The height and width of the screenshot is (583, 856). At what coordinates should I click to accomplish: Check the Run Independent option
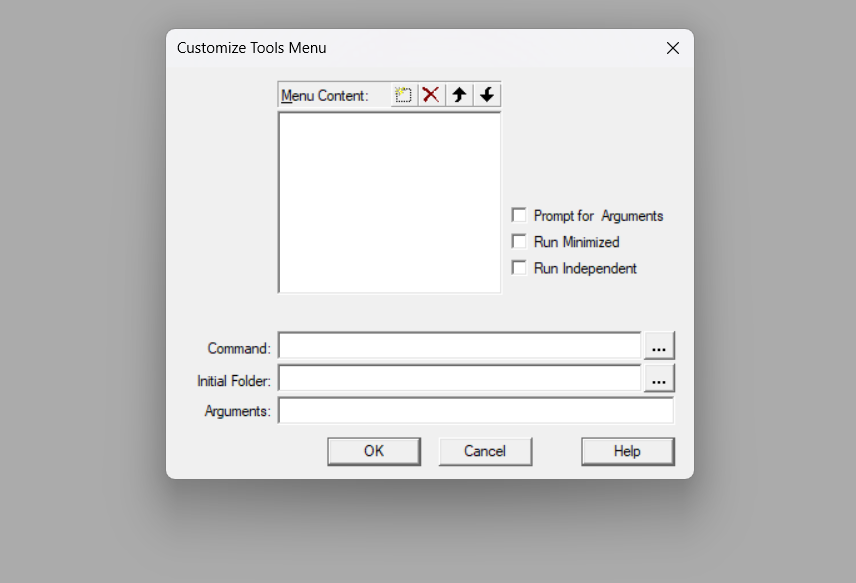click(x=519, y=268)
